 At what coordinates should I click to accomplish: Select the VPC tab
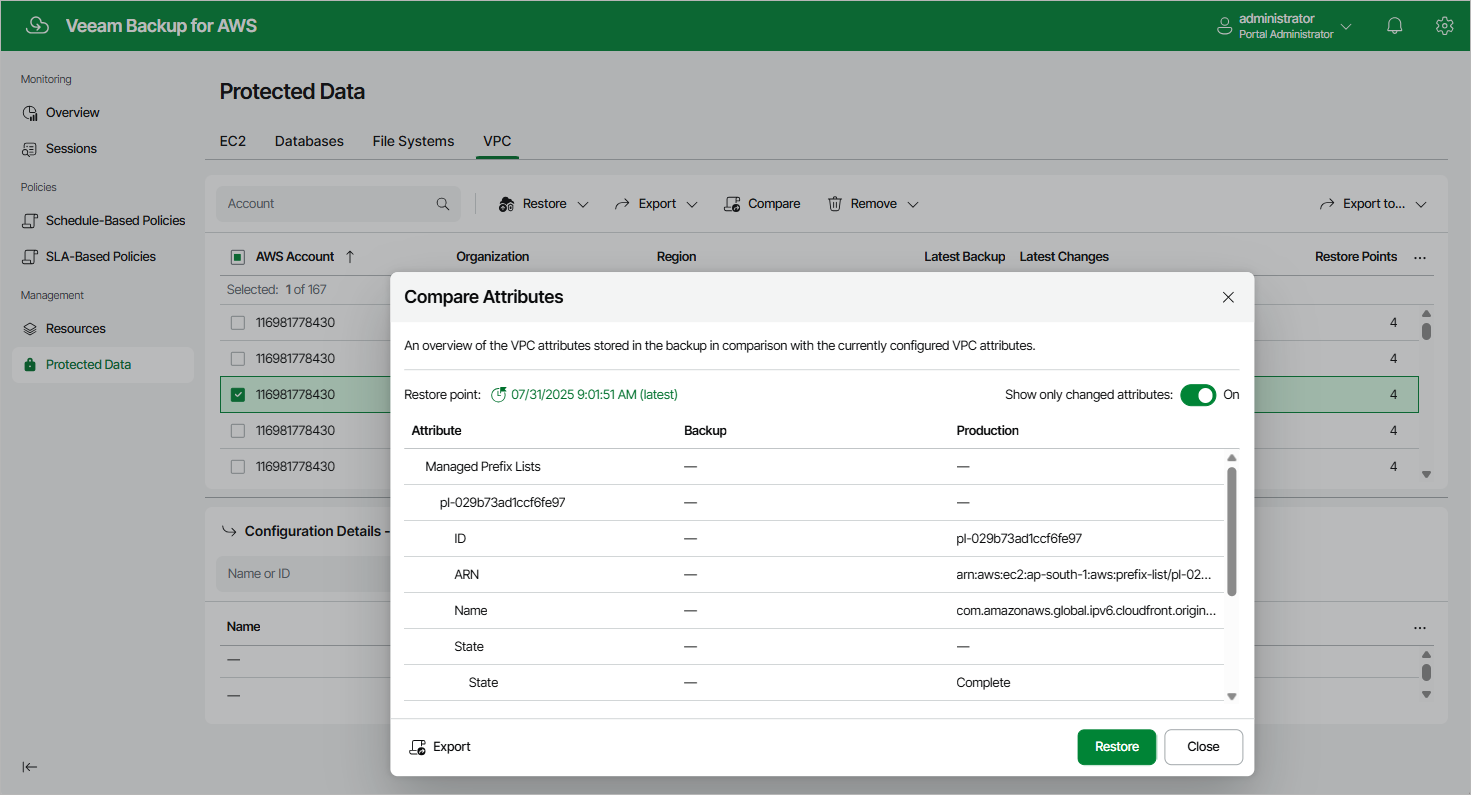point(497,142)
